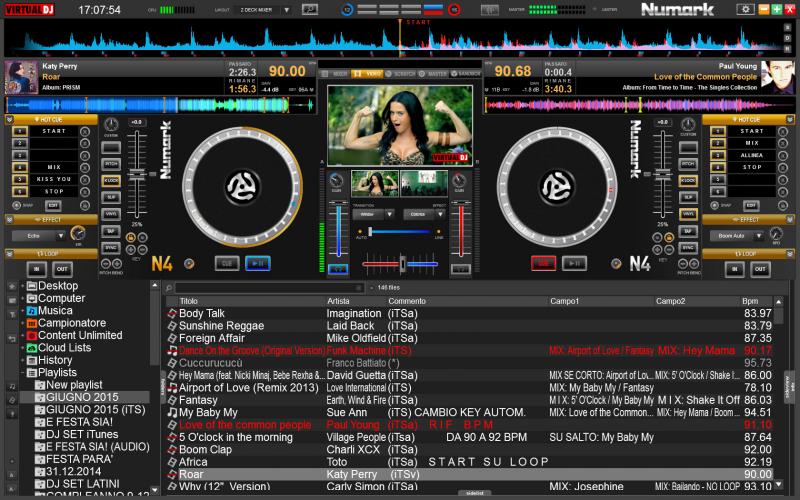Screen dimensions: 800x500
Task: Toggle VINYL mode on the right deck
Action: (686, 213)
